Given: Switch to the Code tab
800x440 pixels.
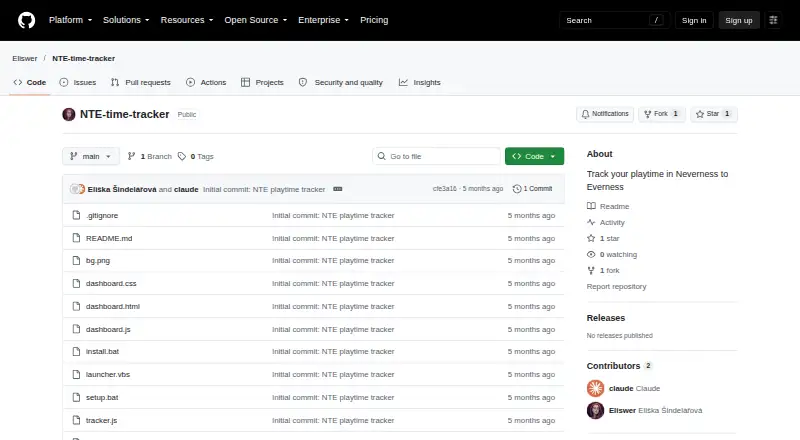Looking at the screenshot, I should (30, 82).
